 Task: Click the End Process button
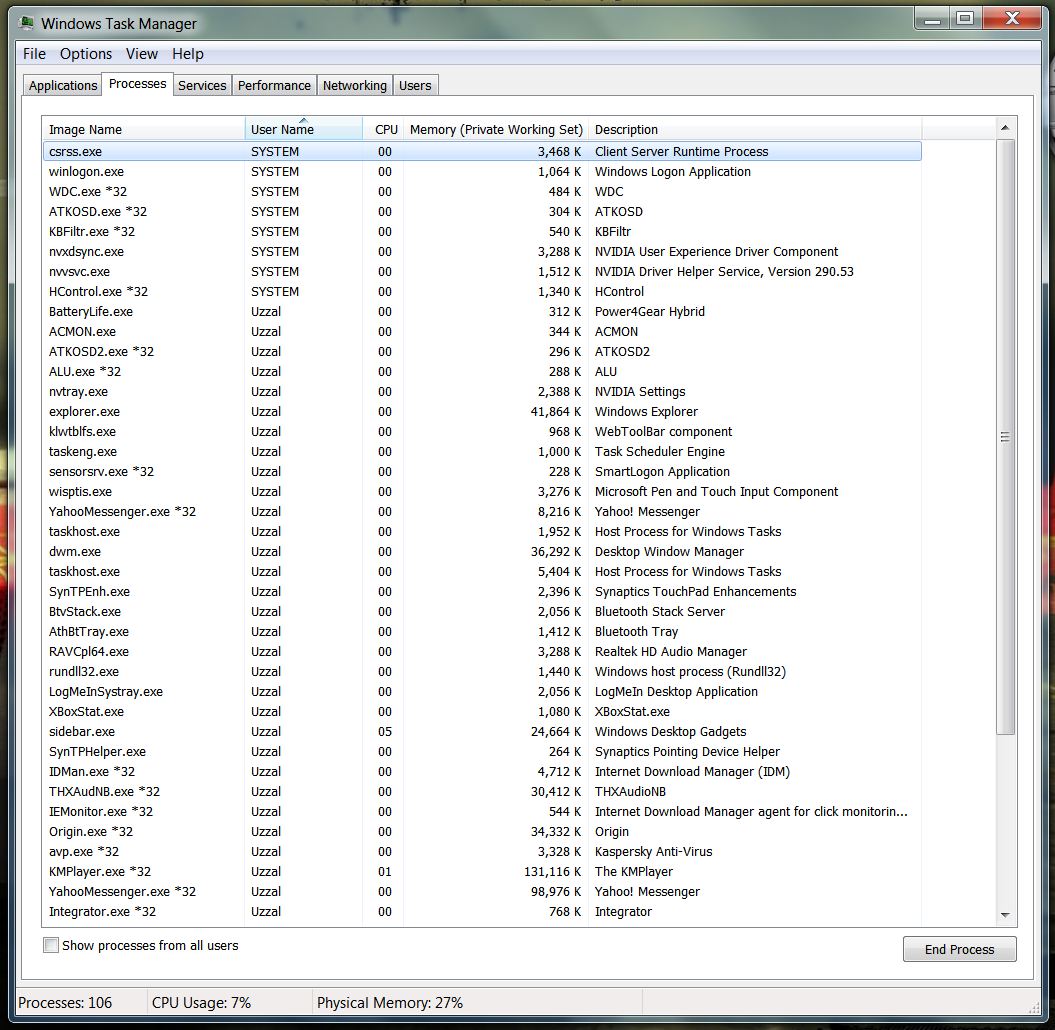959,949
